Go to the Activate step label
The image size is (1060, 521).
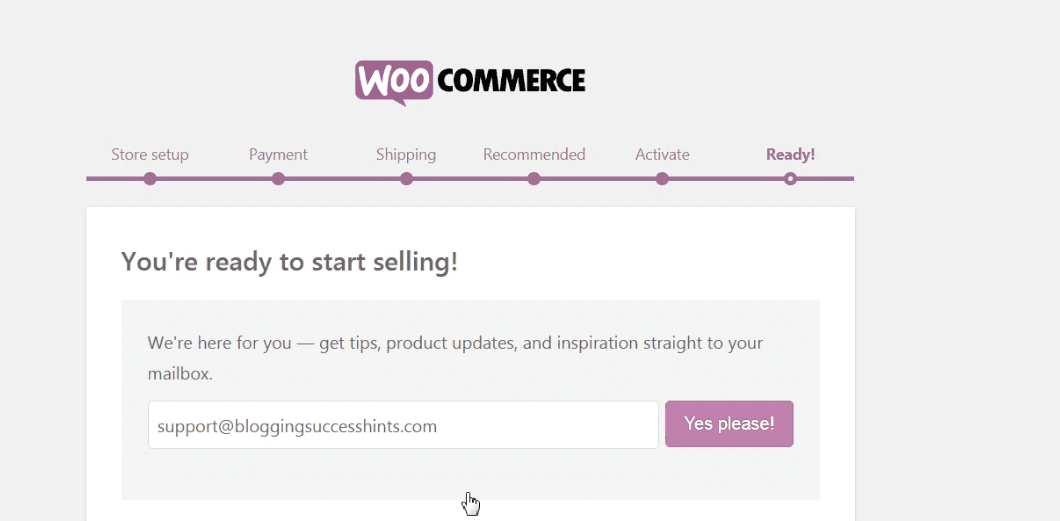[x=662, y=155]
